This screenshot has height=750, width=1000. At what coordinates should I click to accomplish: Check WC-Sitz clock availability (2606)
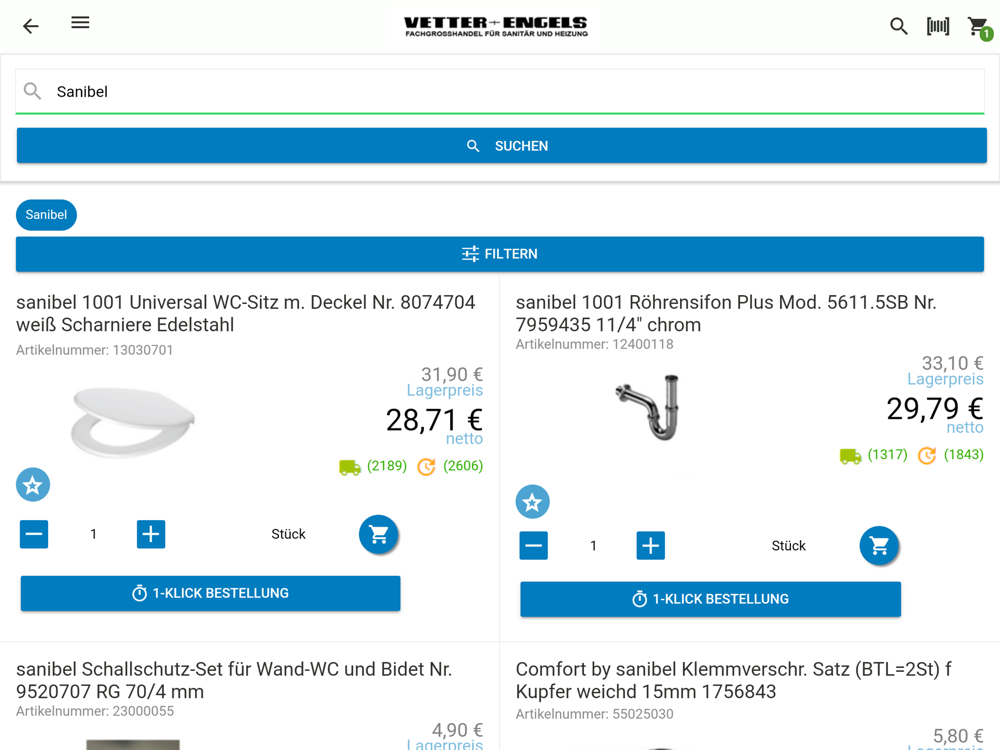450,466
